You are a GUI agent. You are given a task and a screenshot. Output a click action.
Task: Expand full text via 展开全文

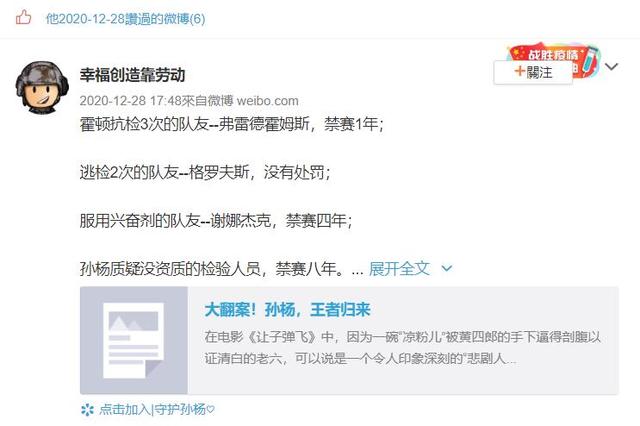tap(399, 268)
